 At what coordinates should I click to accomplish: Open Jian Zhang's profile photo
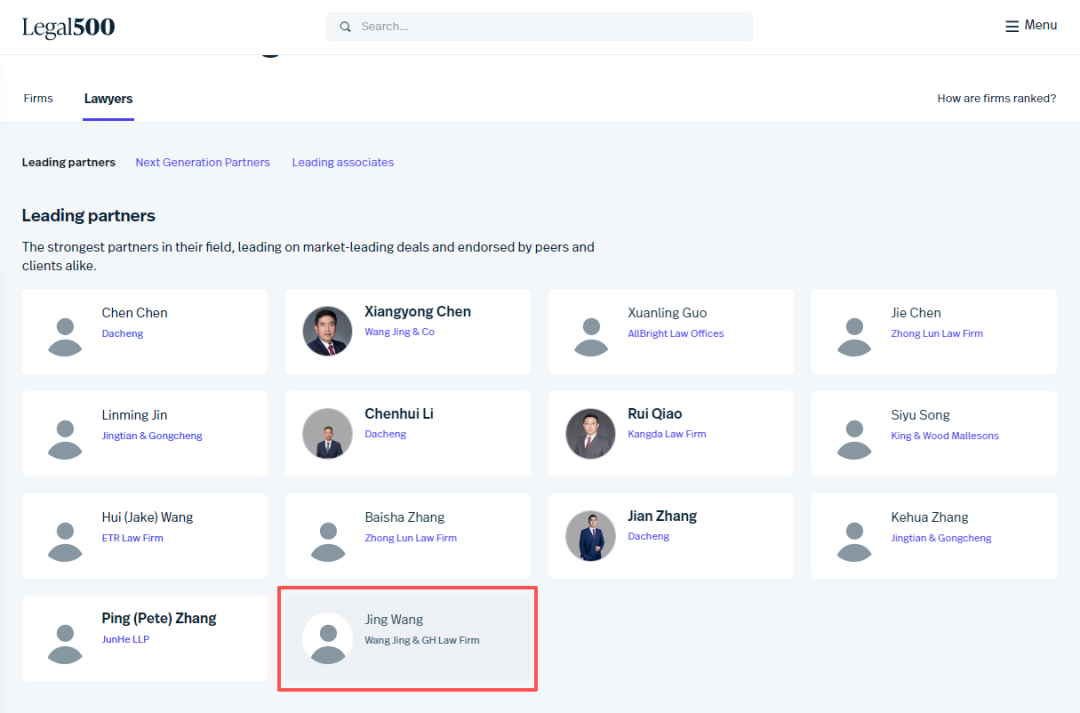pos(590,536)
